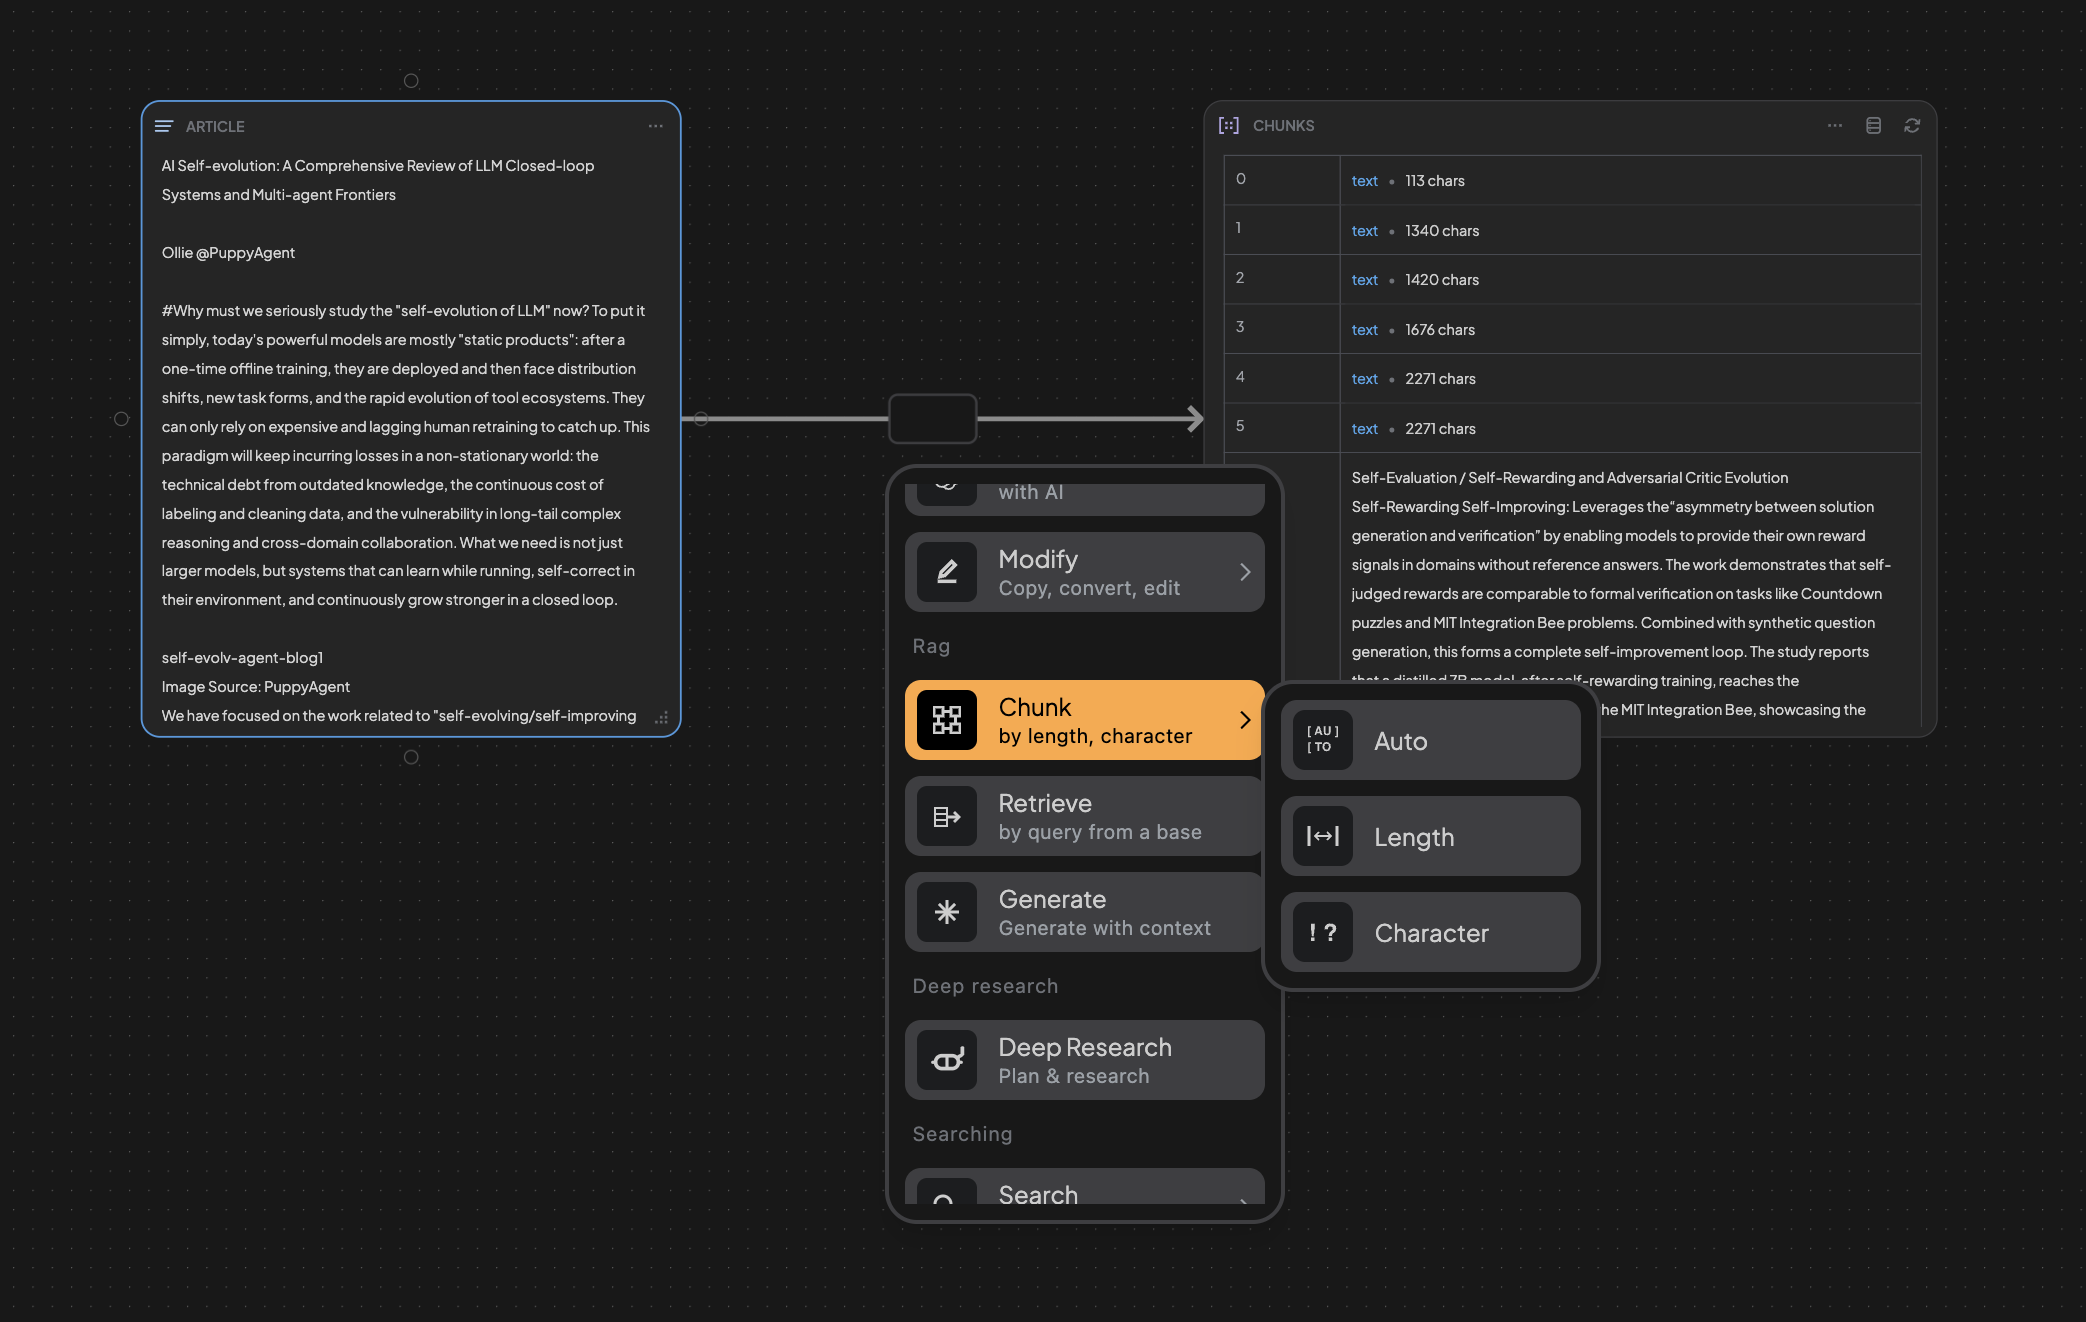Viewport: 2086px width, 1322px height.
Task: Click the Chunks block refresh icon
Action: click(1911, 125)
